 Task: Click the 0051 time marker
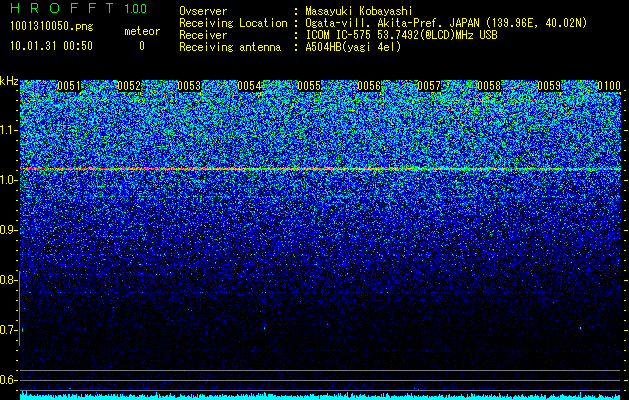click(69, 86)
